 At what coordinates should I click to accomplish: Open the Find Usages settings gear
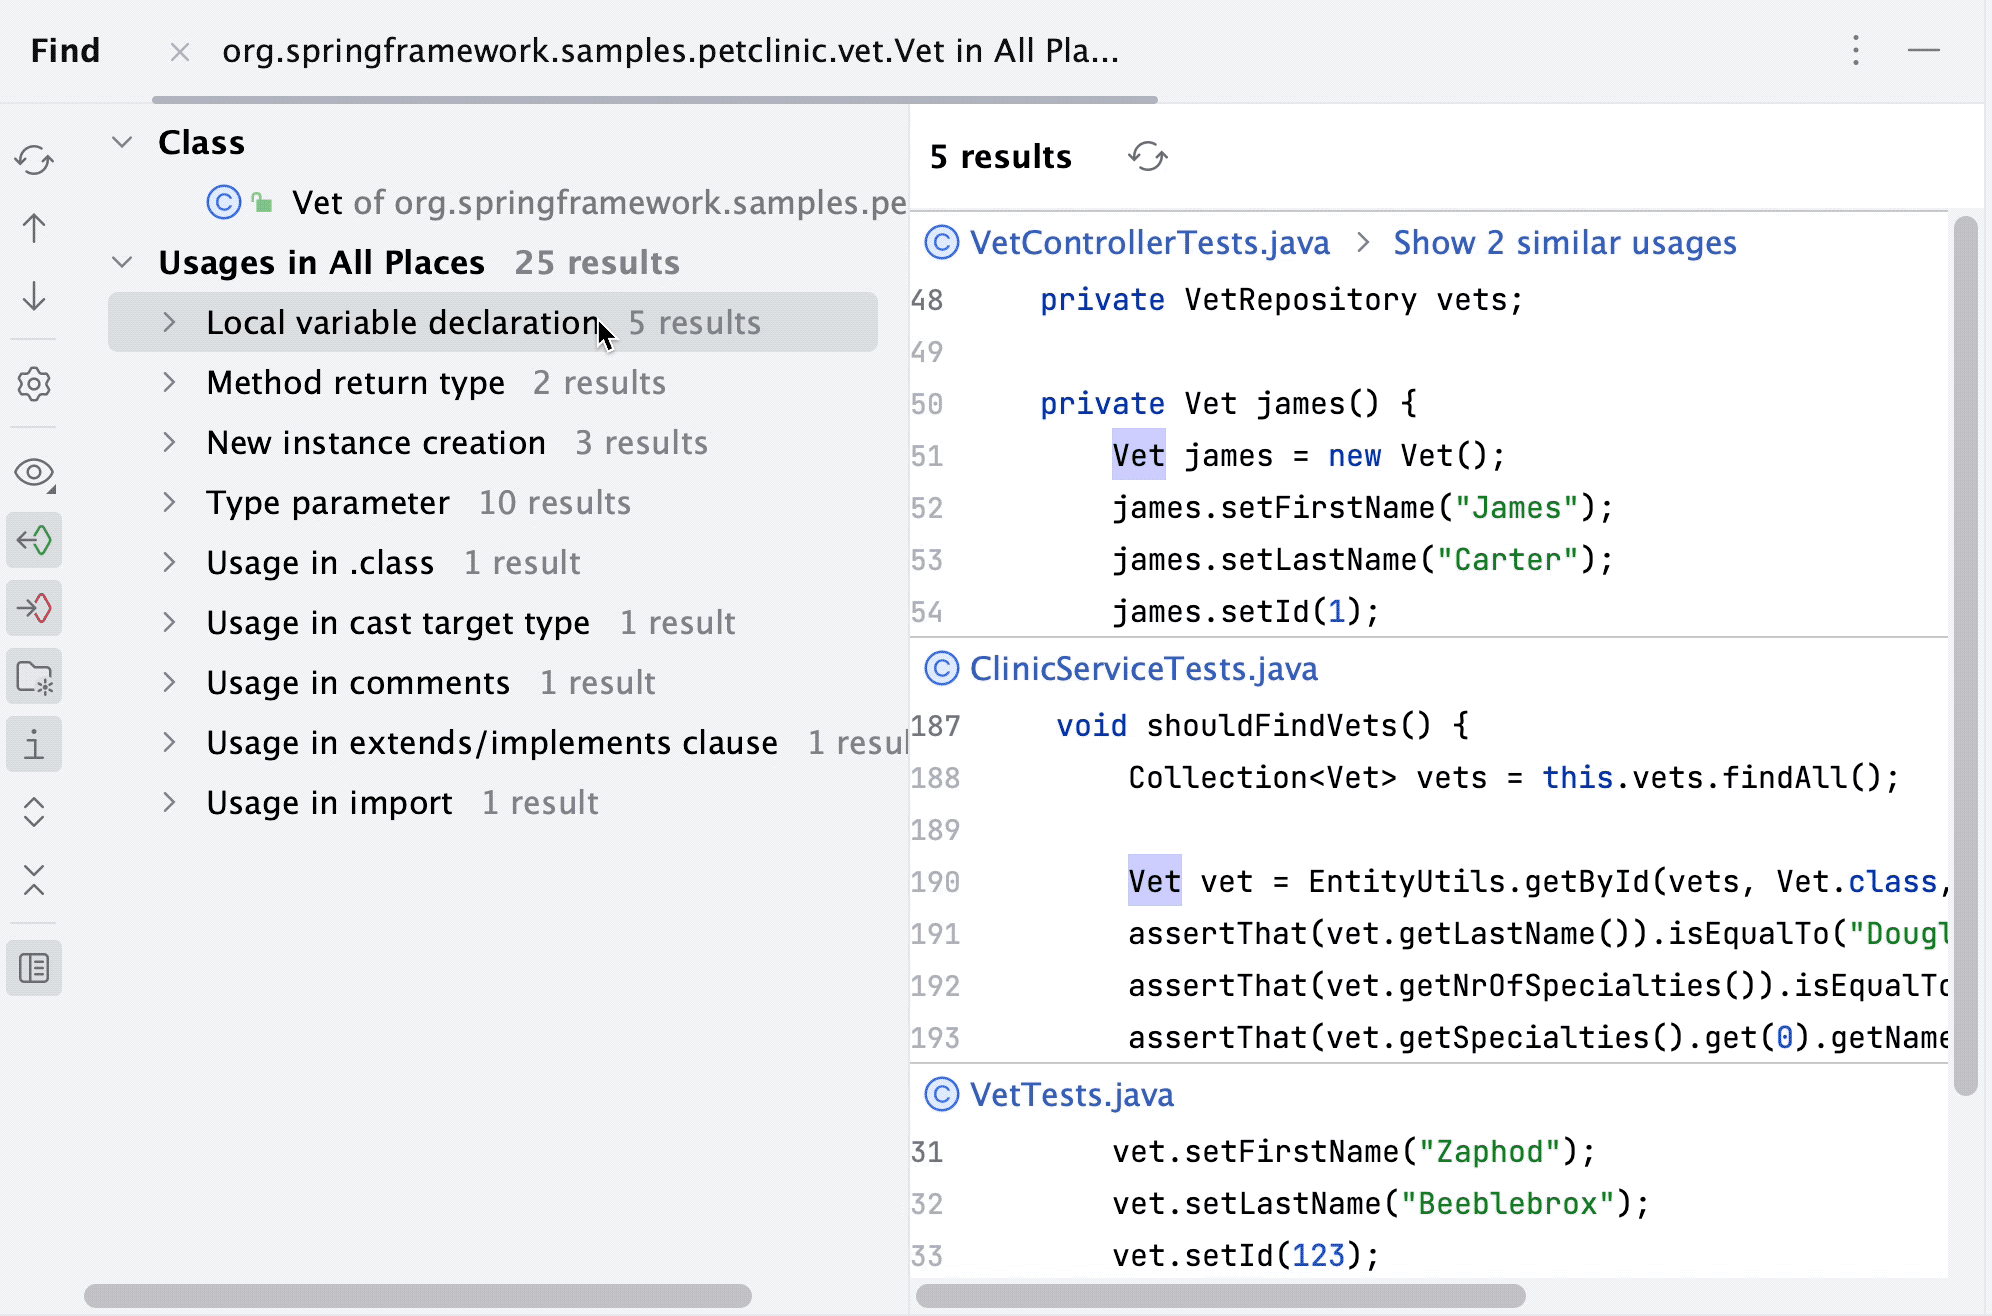(x=36, y=384)
